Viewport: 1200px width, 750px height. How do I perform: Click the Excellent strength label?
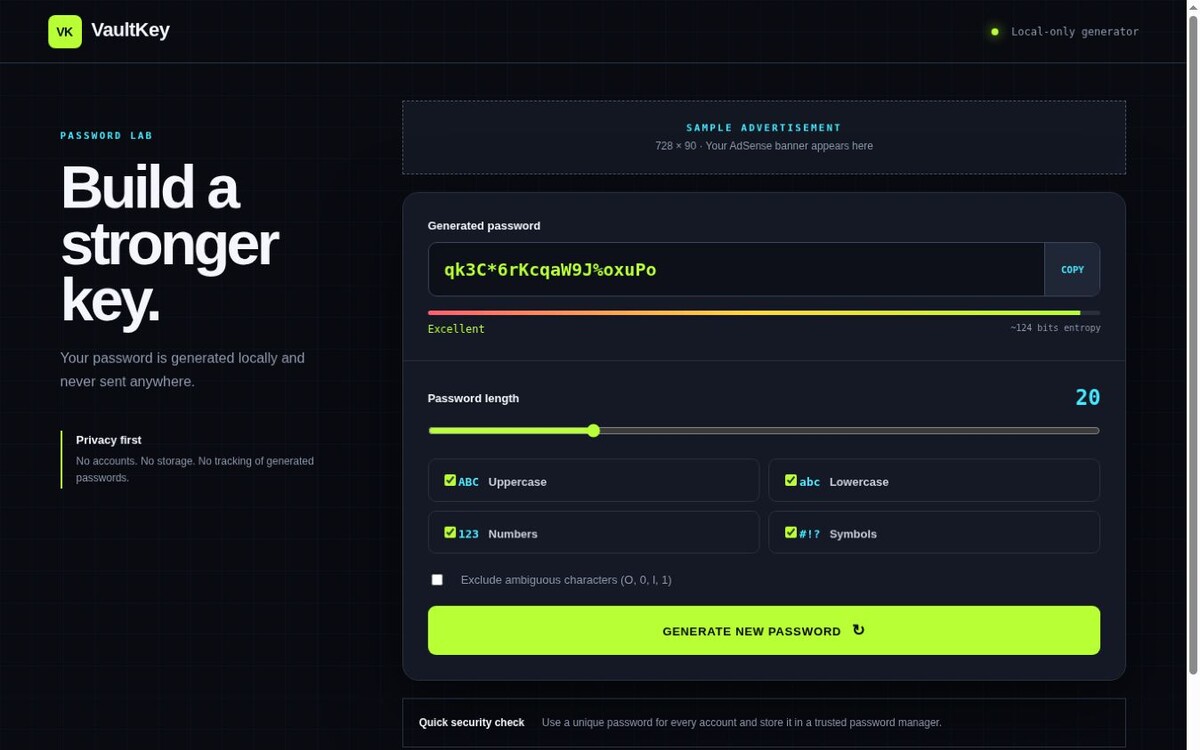[x=456, y=329]
